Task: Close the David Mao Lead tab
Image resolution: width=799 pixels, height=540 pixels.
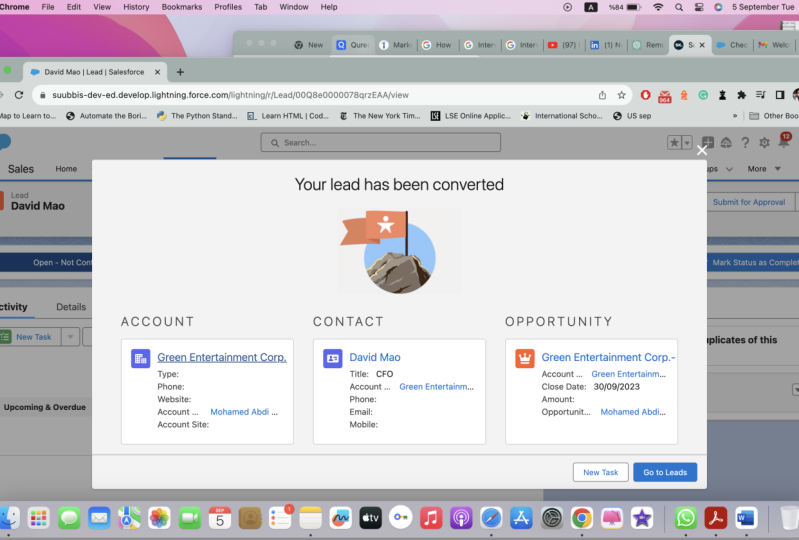Action: tap(157, 72)
